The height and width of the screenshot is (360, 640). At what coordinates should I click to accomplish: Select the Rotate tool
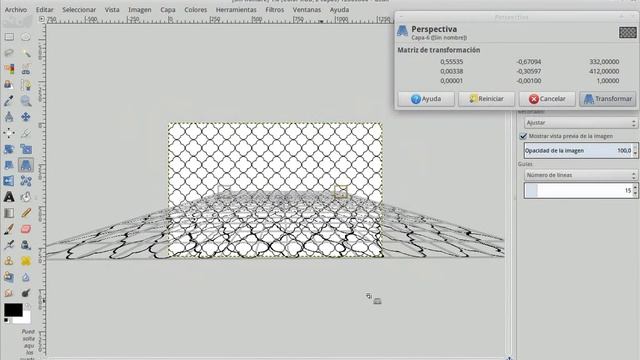coord(9,149)
